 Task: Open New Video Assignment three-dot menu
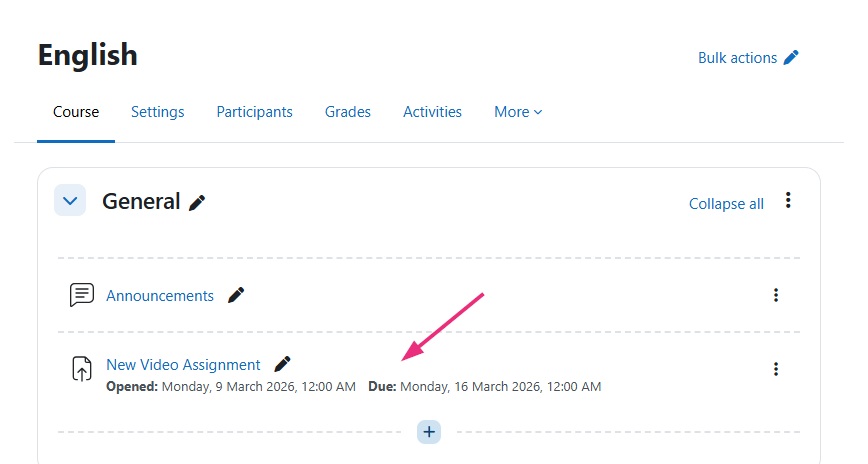pyautogui.click(x=776, y=369)
